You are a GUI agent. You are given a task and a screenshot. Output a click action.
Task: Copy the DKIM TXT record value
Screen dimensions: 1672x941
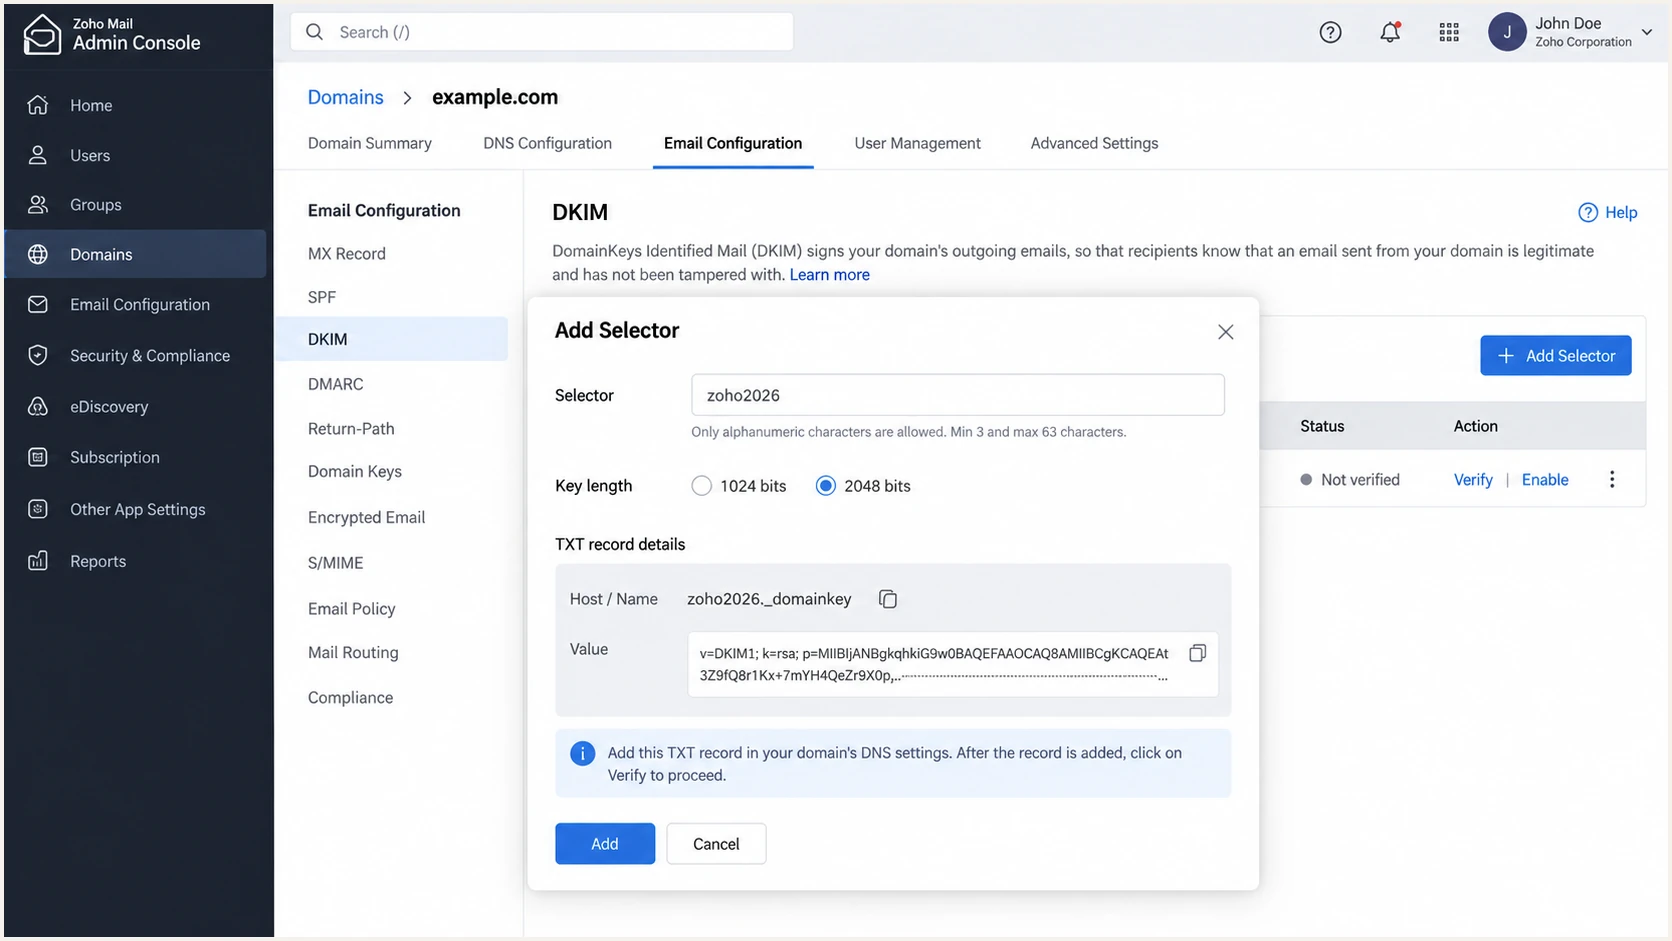click(1197, 653)
